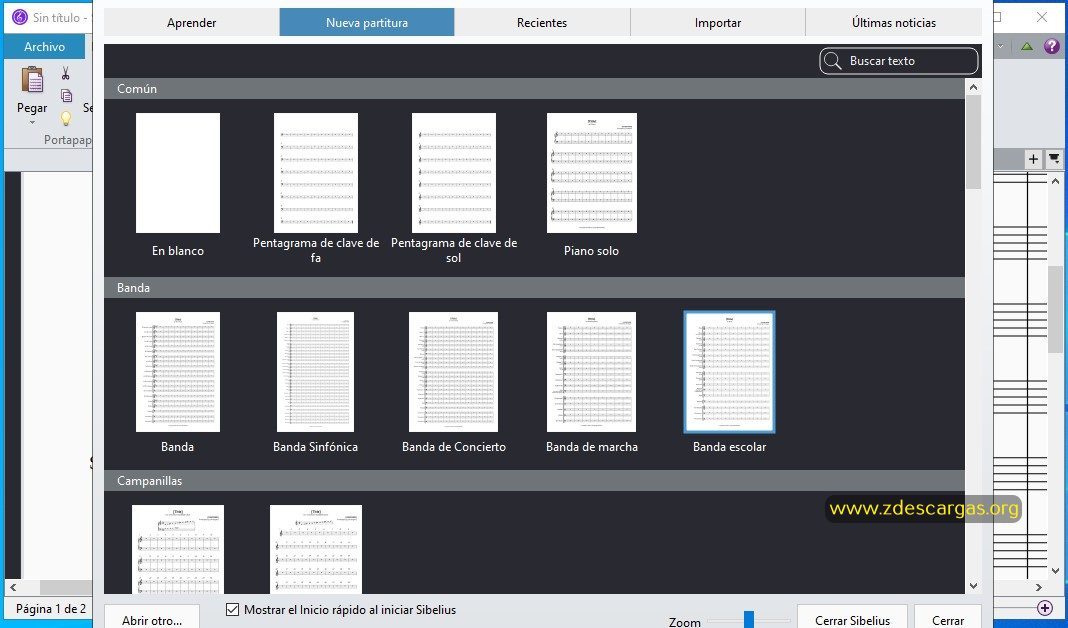Click Página 1 de 2 status text
1068x628 pixels.
click(x=51, y=608)
